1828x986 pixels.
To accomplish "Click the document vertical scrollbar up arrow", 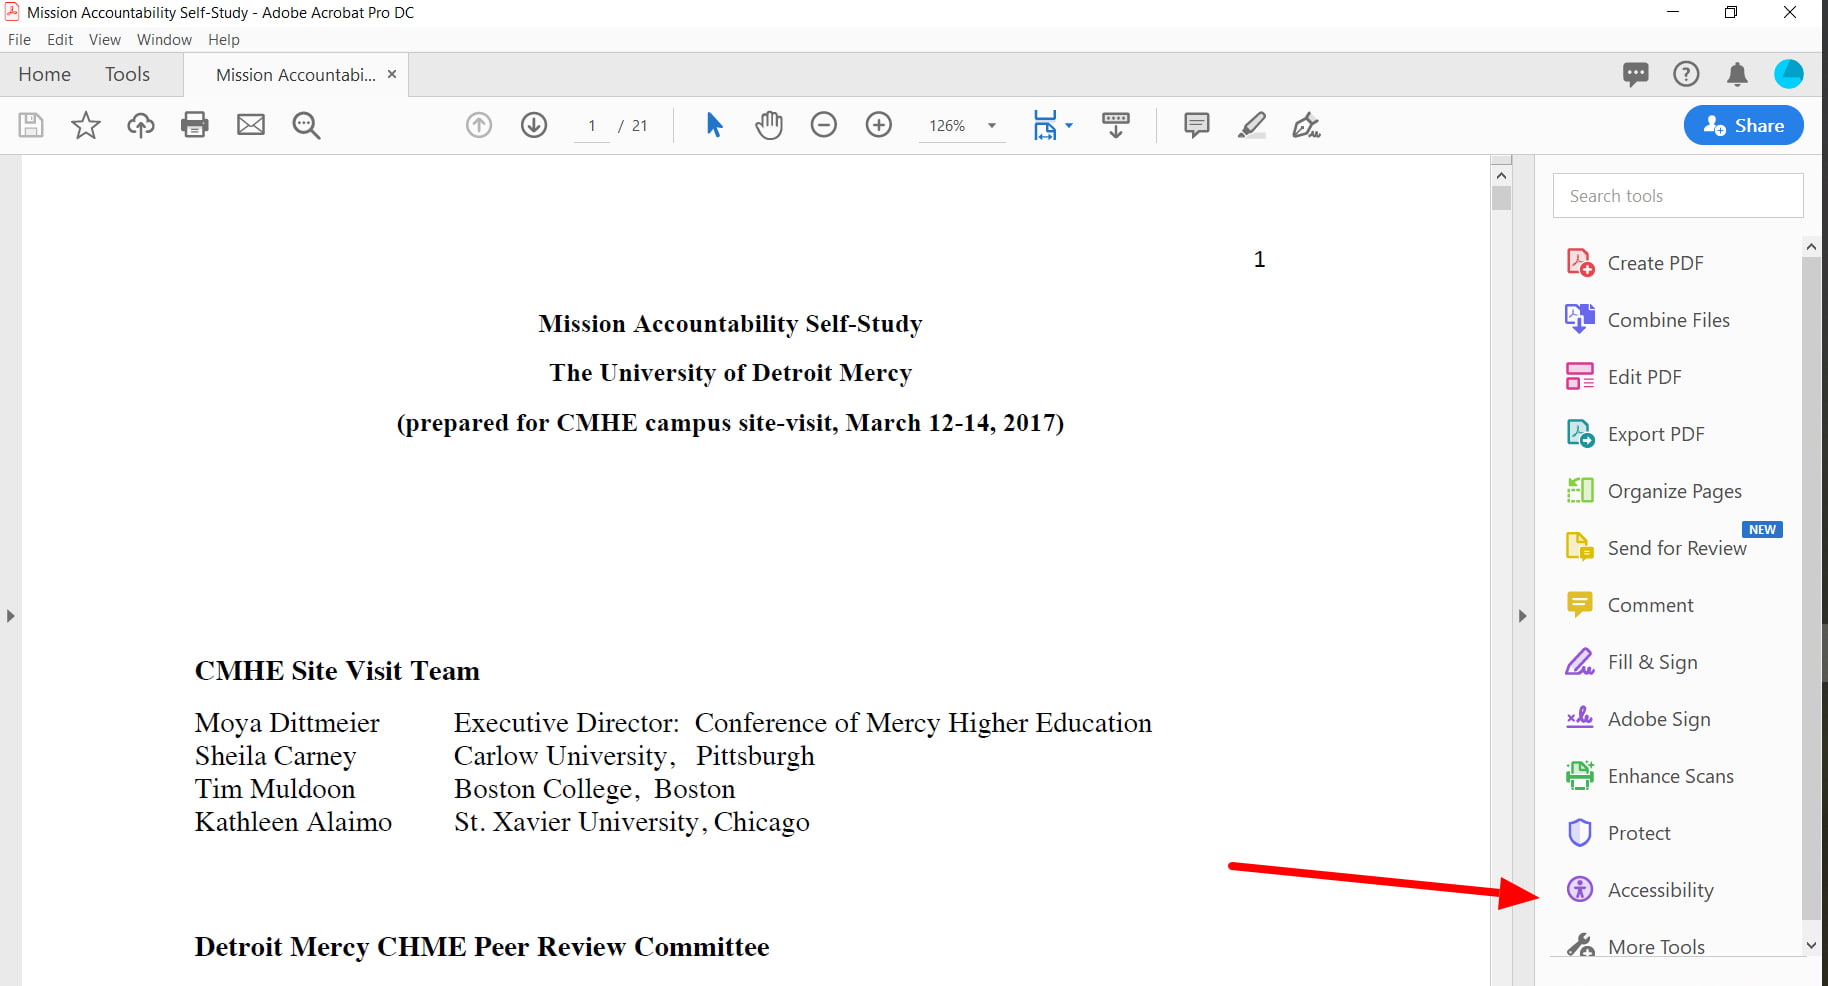I will [x=1501, y=175].
